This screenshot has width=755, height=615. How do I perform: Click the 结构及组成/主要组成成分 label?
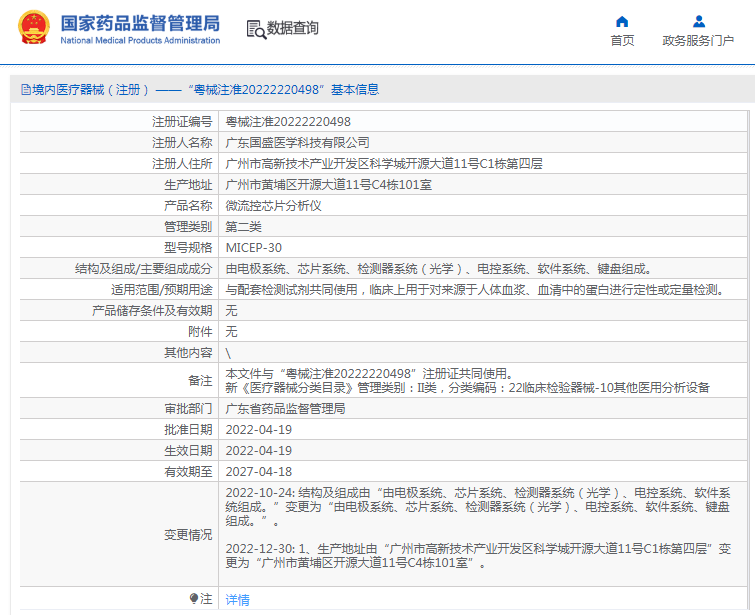pos(143,269)
